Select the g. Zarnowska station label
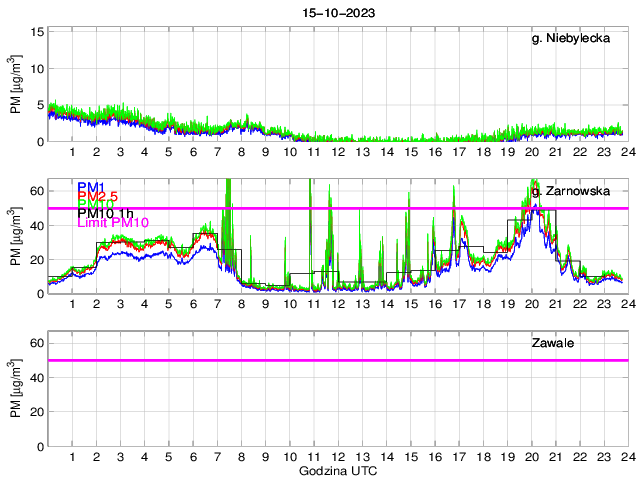Image resolution: width=640 pixels, height=480 pixels. coord(578,190)
